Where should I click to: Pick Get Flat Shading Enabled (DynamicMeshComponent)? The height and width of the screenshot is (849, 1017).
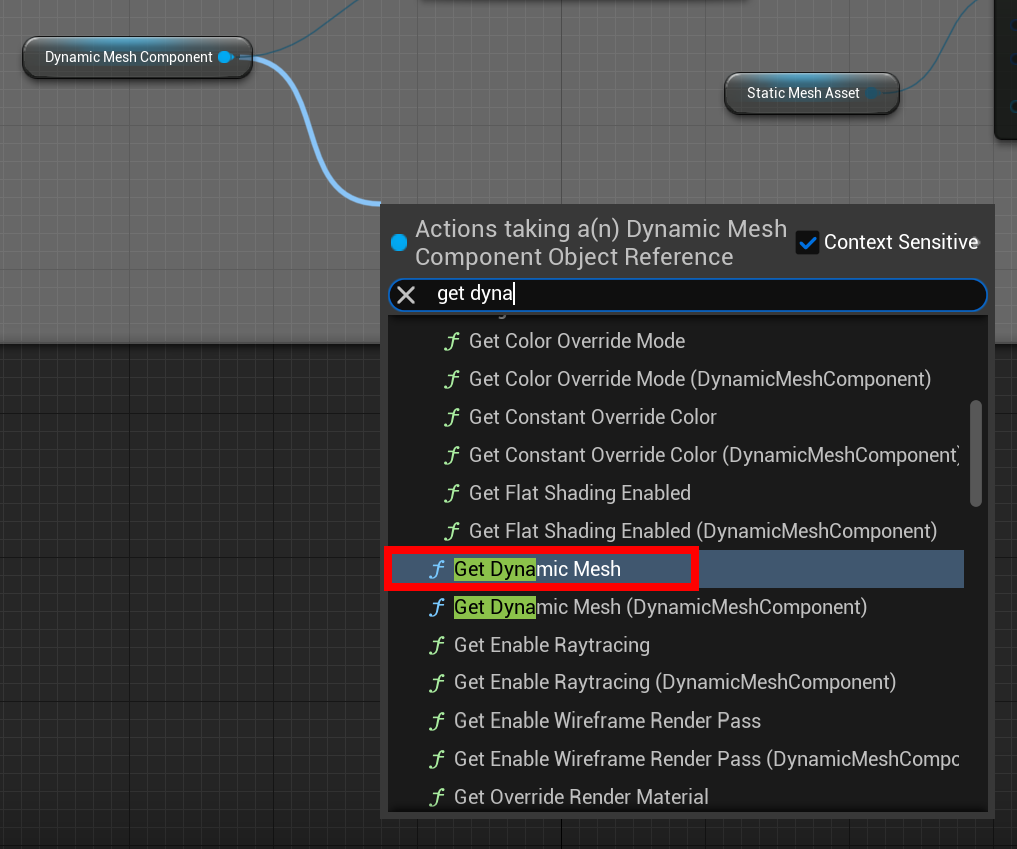(677, 531)
